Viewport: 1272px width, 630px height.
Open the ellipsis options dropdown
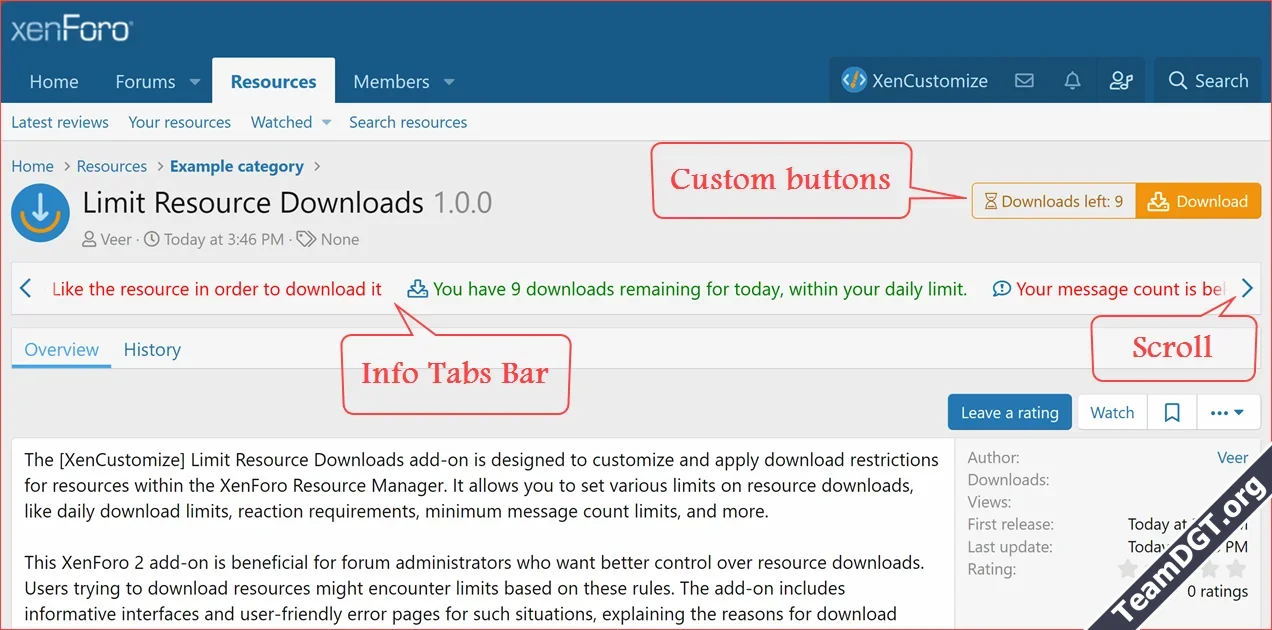pos(1228,412)
